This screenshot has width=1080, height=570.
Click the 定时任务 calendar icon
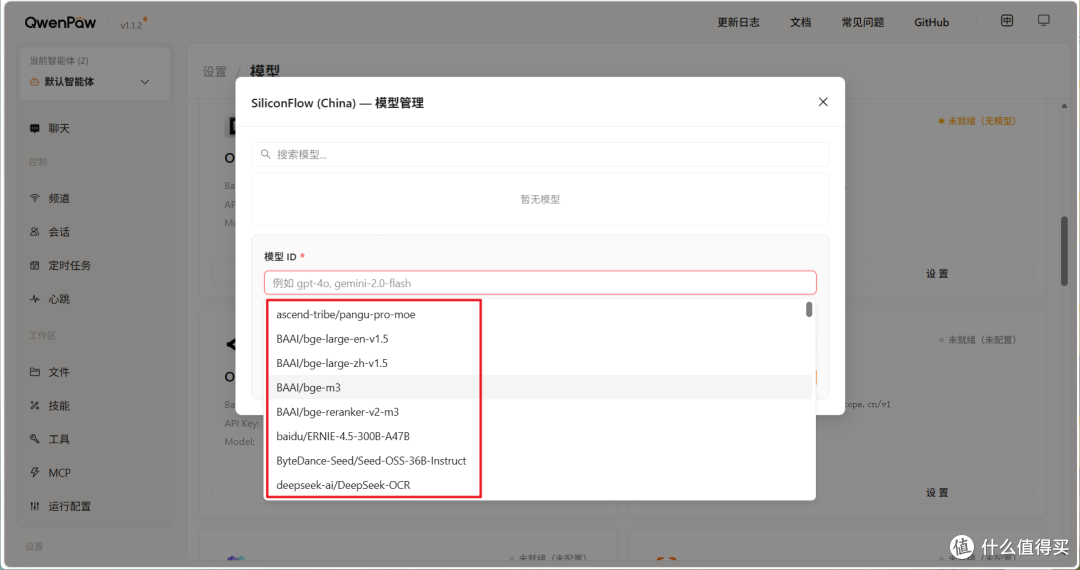(x=34, y=266)
